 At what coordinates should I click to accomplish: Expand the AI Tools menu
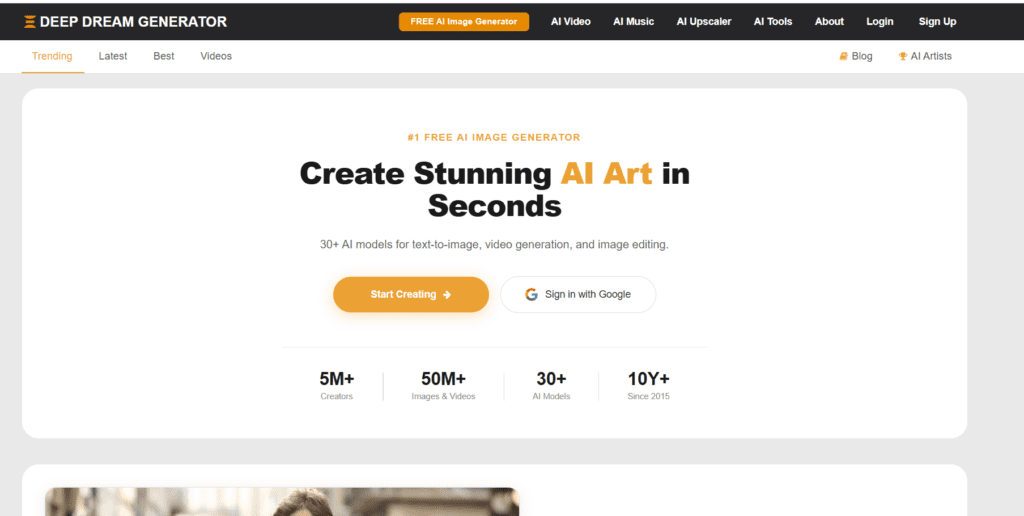click(x=772, y=21)
